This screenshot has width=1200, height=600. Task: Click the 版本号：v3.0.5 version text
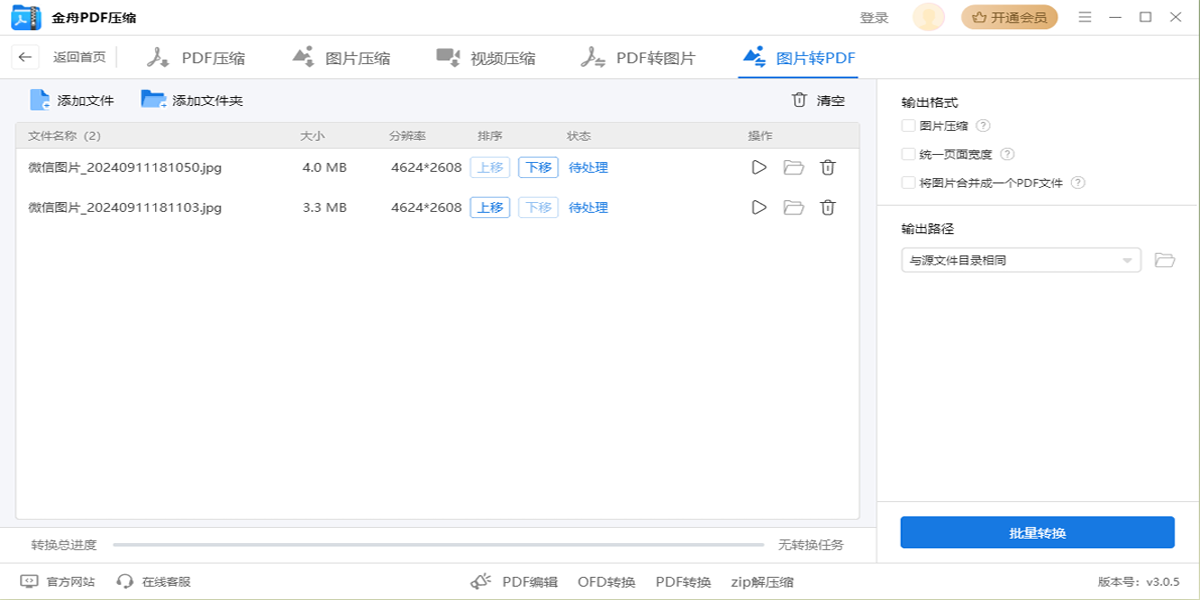pyautogui.click(x=1138, y=581)
